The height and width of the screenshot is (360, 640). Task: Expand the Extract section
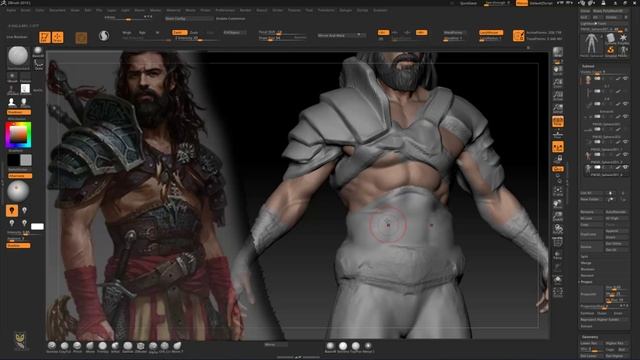(x=587, y=326)
